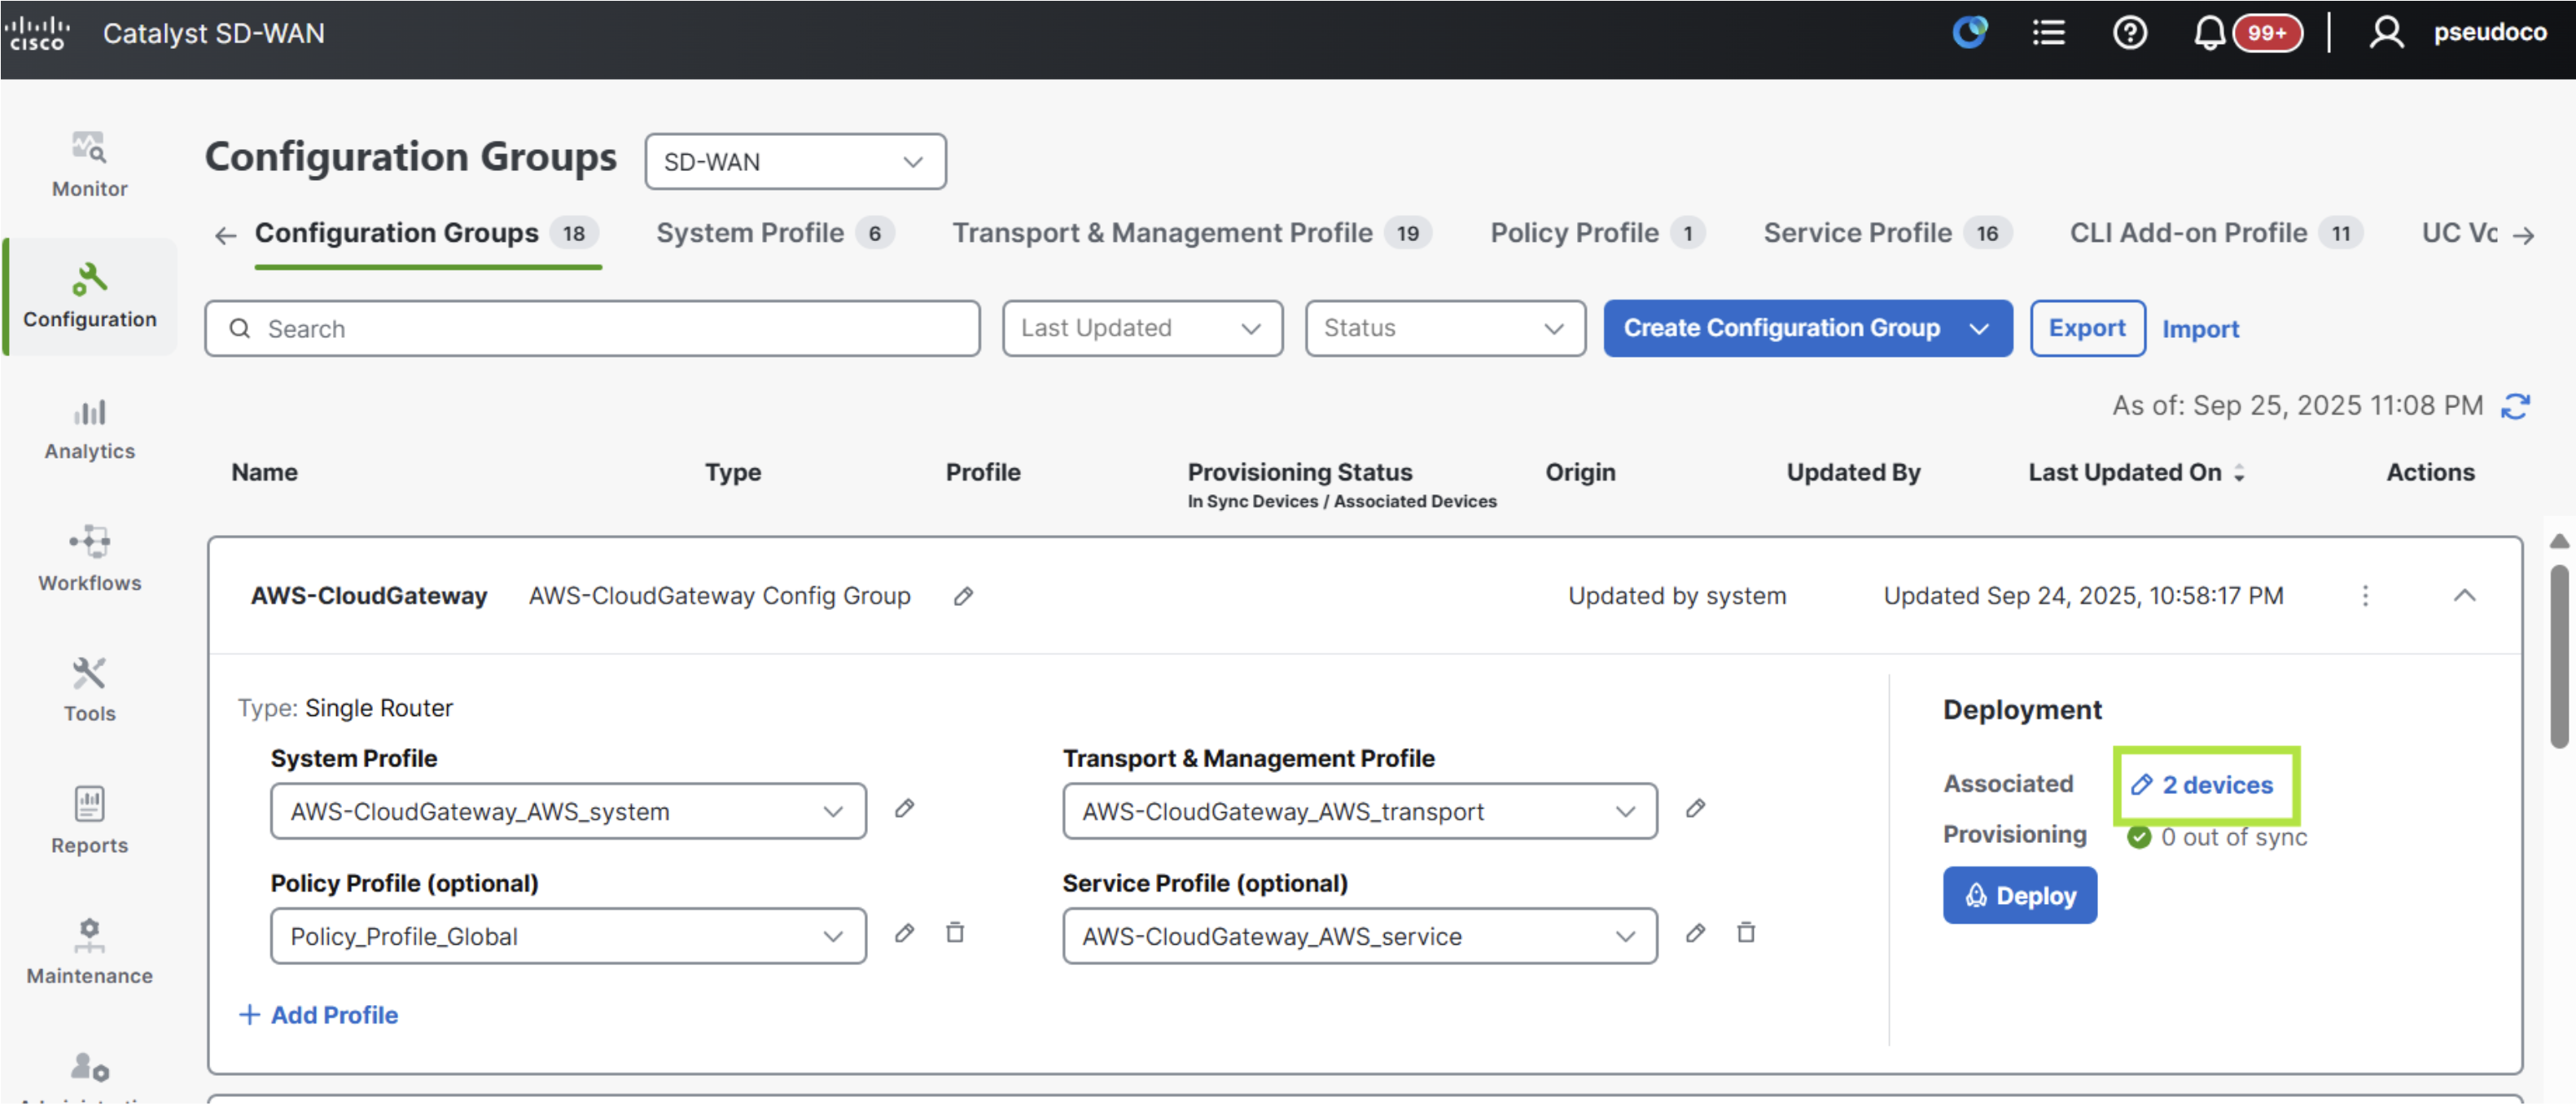Open Create Configuration Group dropdown arrow
This screenshot has width=2576, height=1106.
click(1978, 328)
